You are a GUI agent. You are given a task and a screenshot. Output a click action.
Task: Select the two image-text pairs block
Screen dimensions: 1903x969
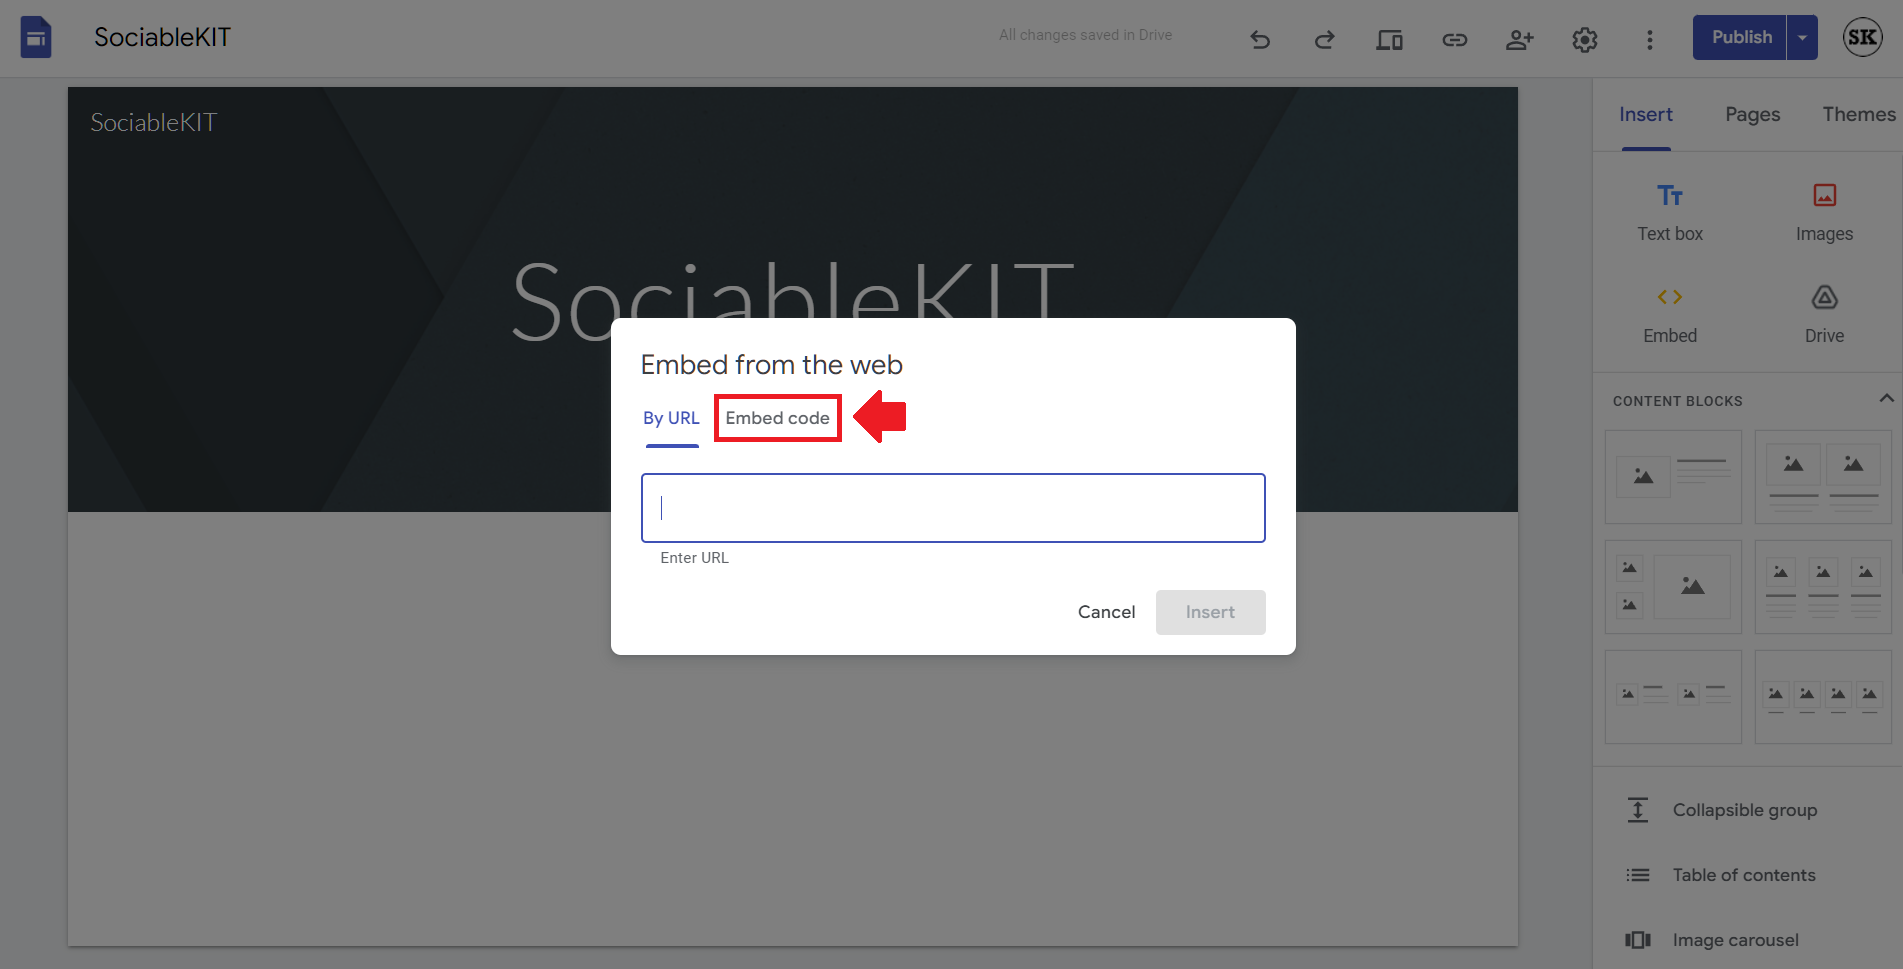pos(1673,697)
